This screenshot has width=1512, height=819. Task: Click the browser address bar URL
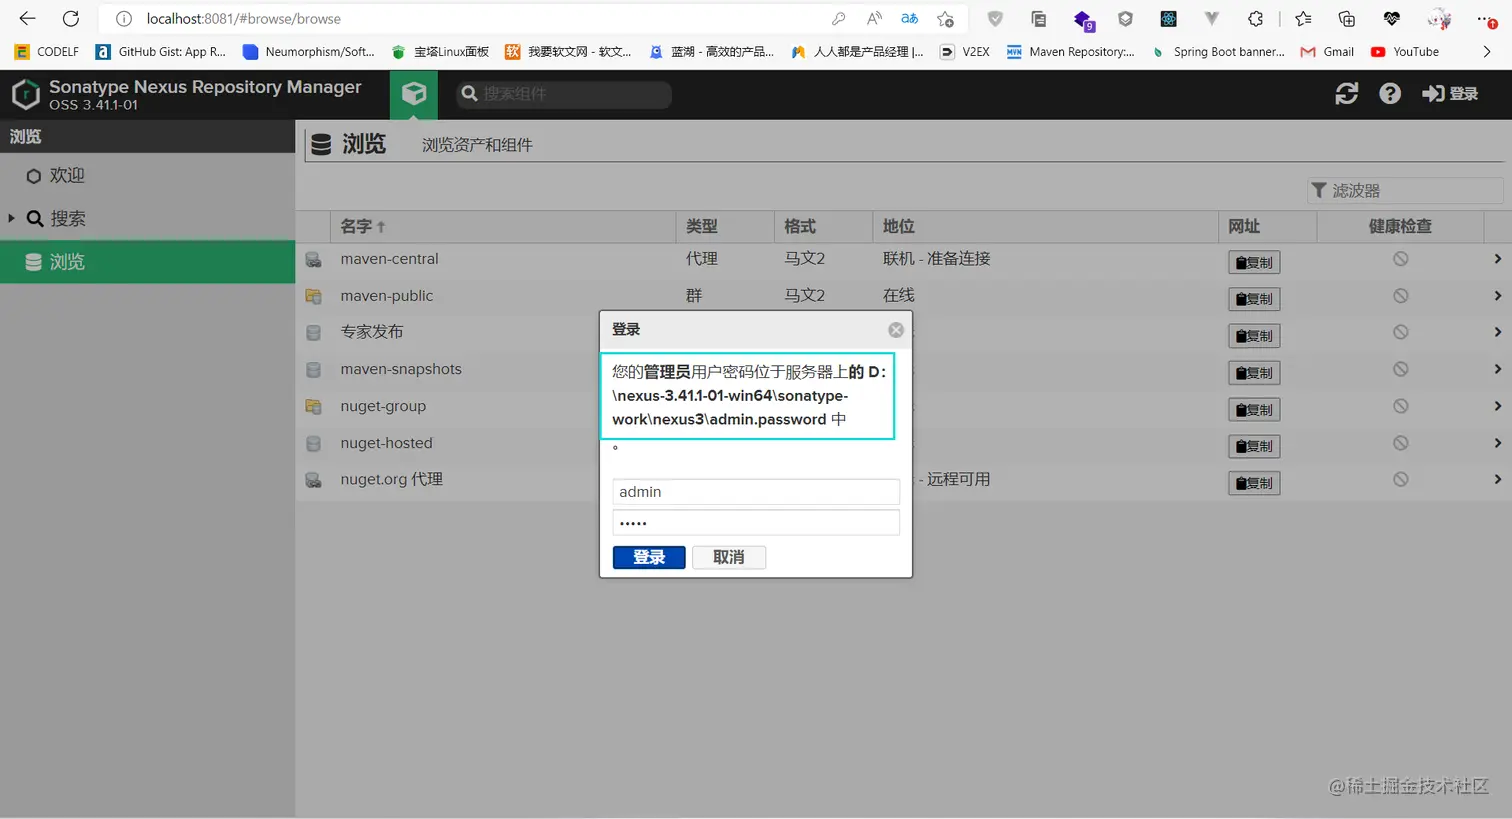coord(243,19)
